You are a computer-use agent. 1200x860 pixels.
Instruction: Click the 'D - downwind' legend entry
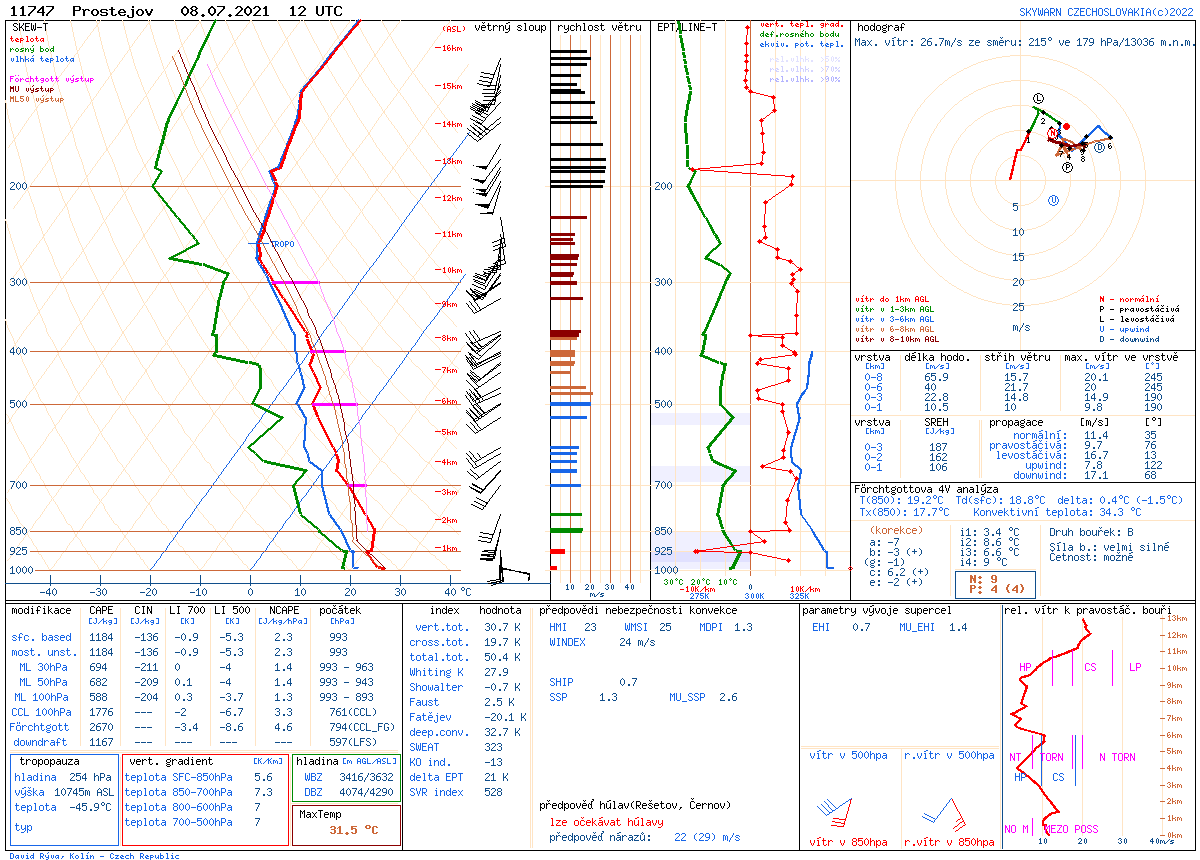(1132, 339)
